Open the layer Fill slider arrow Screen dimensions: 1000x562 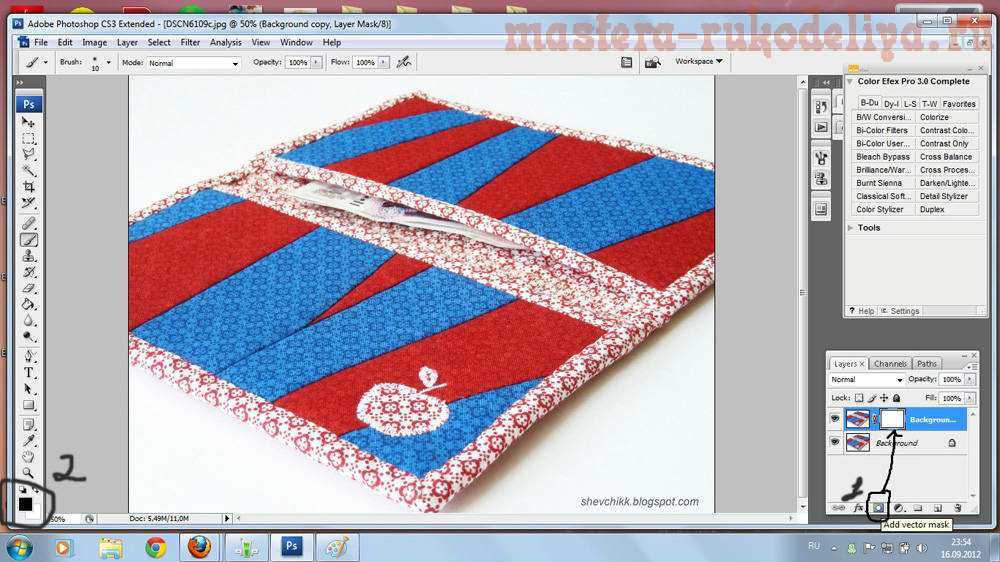tap(970, 398)
